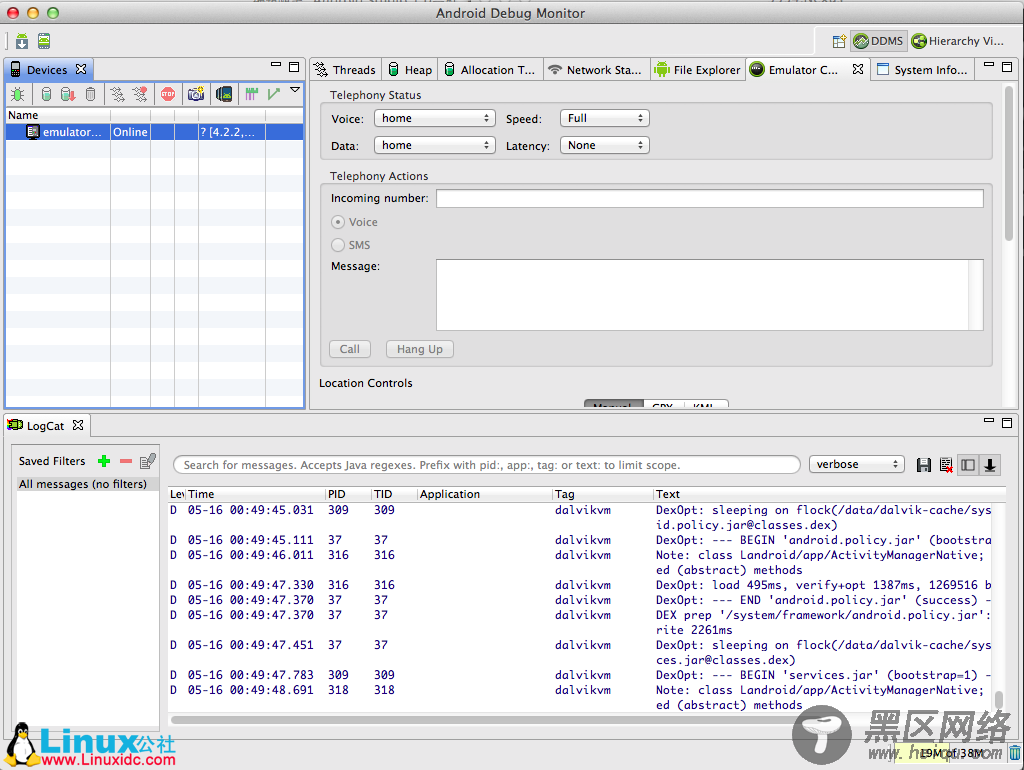This screenshot has width=1024, height=770.
Task: Dump view hierarchy for UI Automator icon
Action: point(224,94)
